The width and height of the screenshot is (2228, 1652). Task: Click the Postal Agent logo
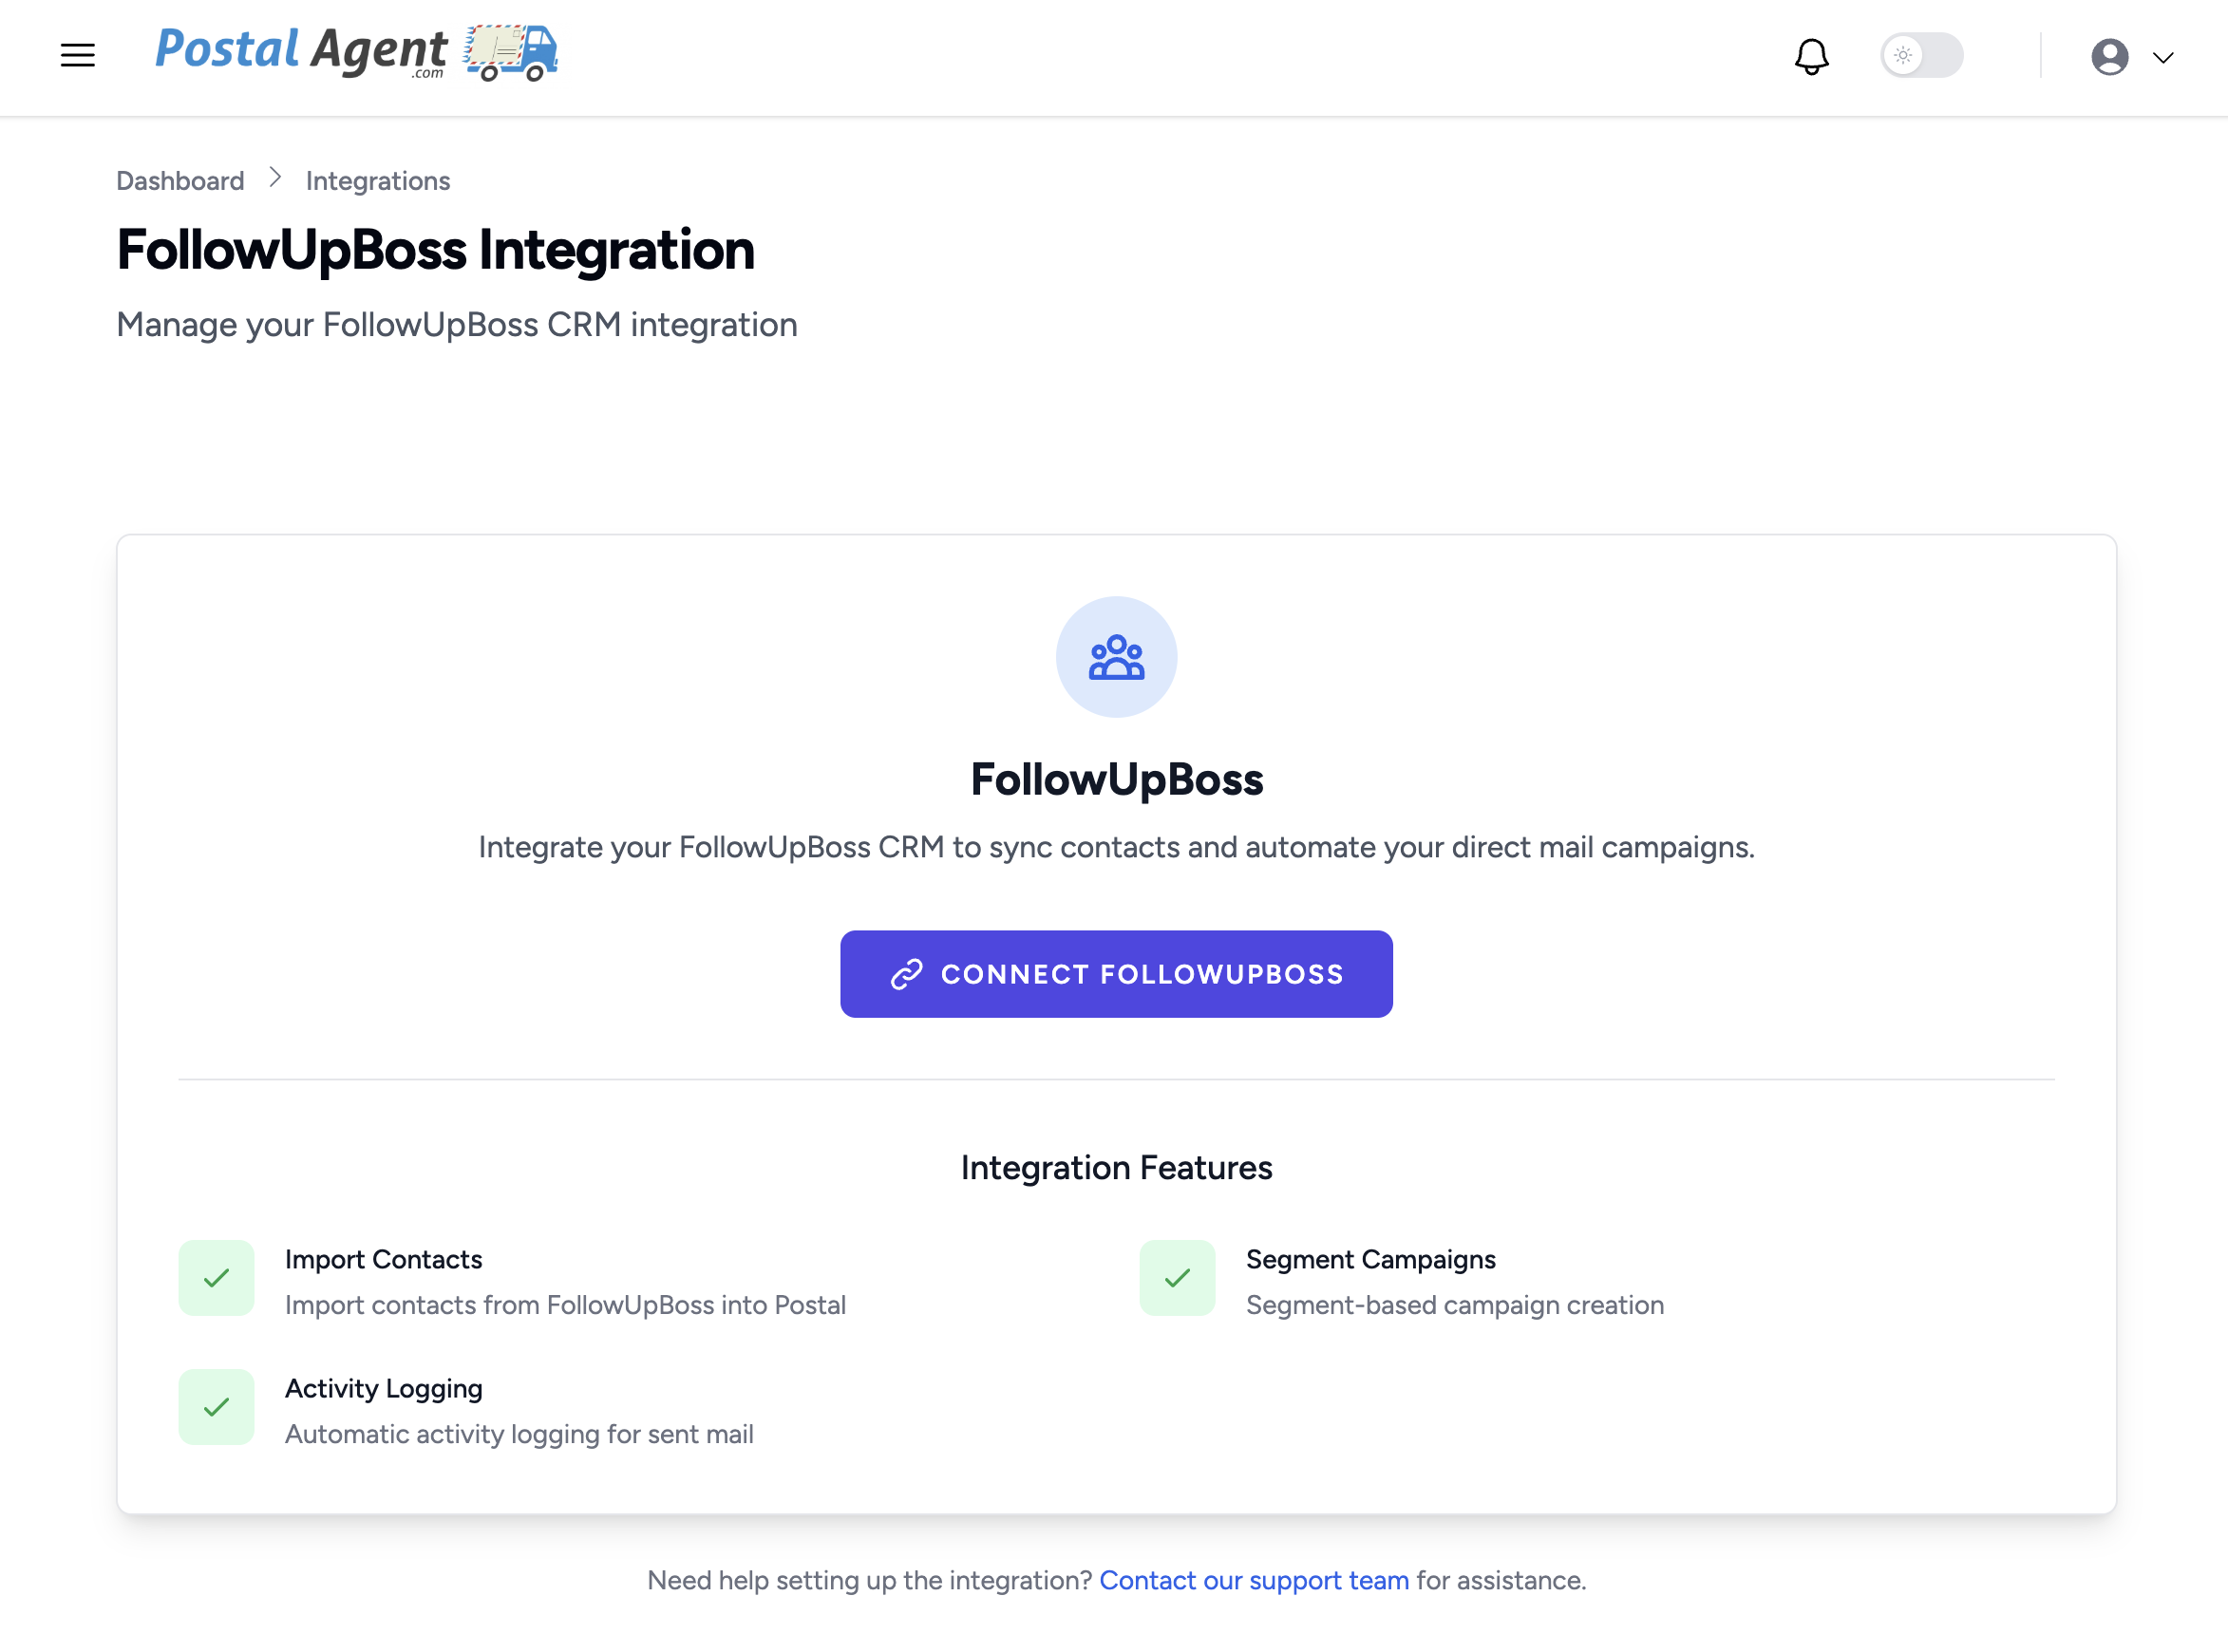(356, 52)
